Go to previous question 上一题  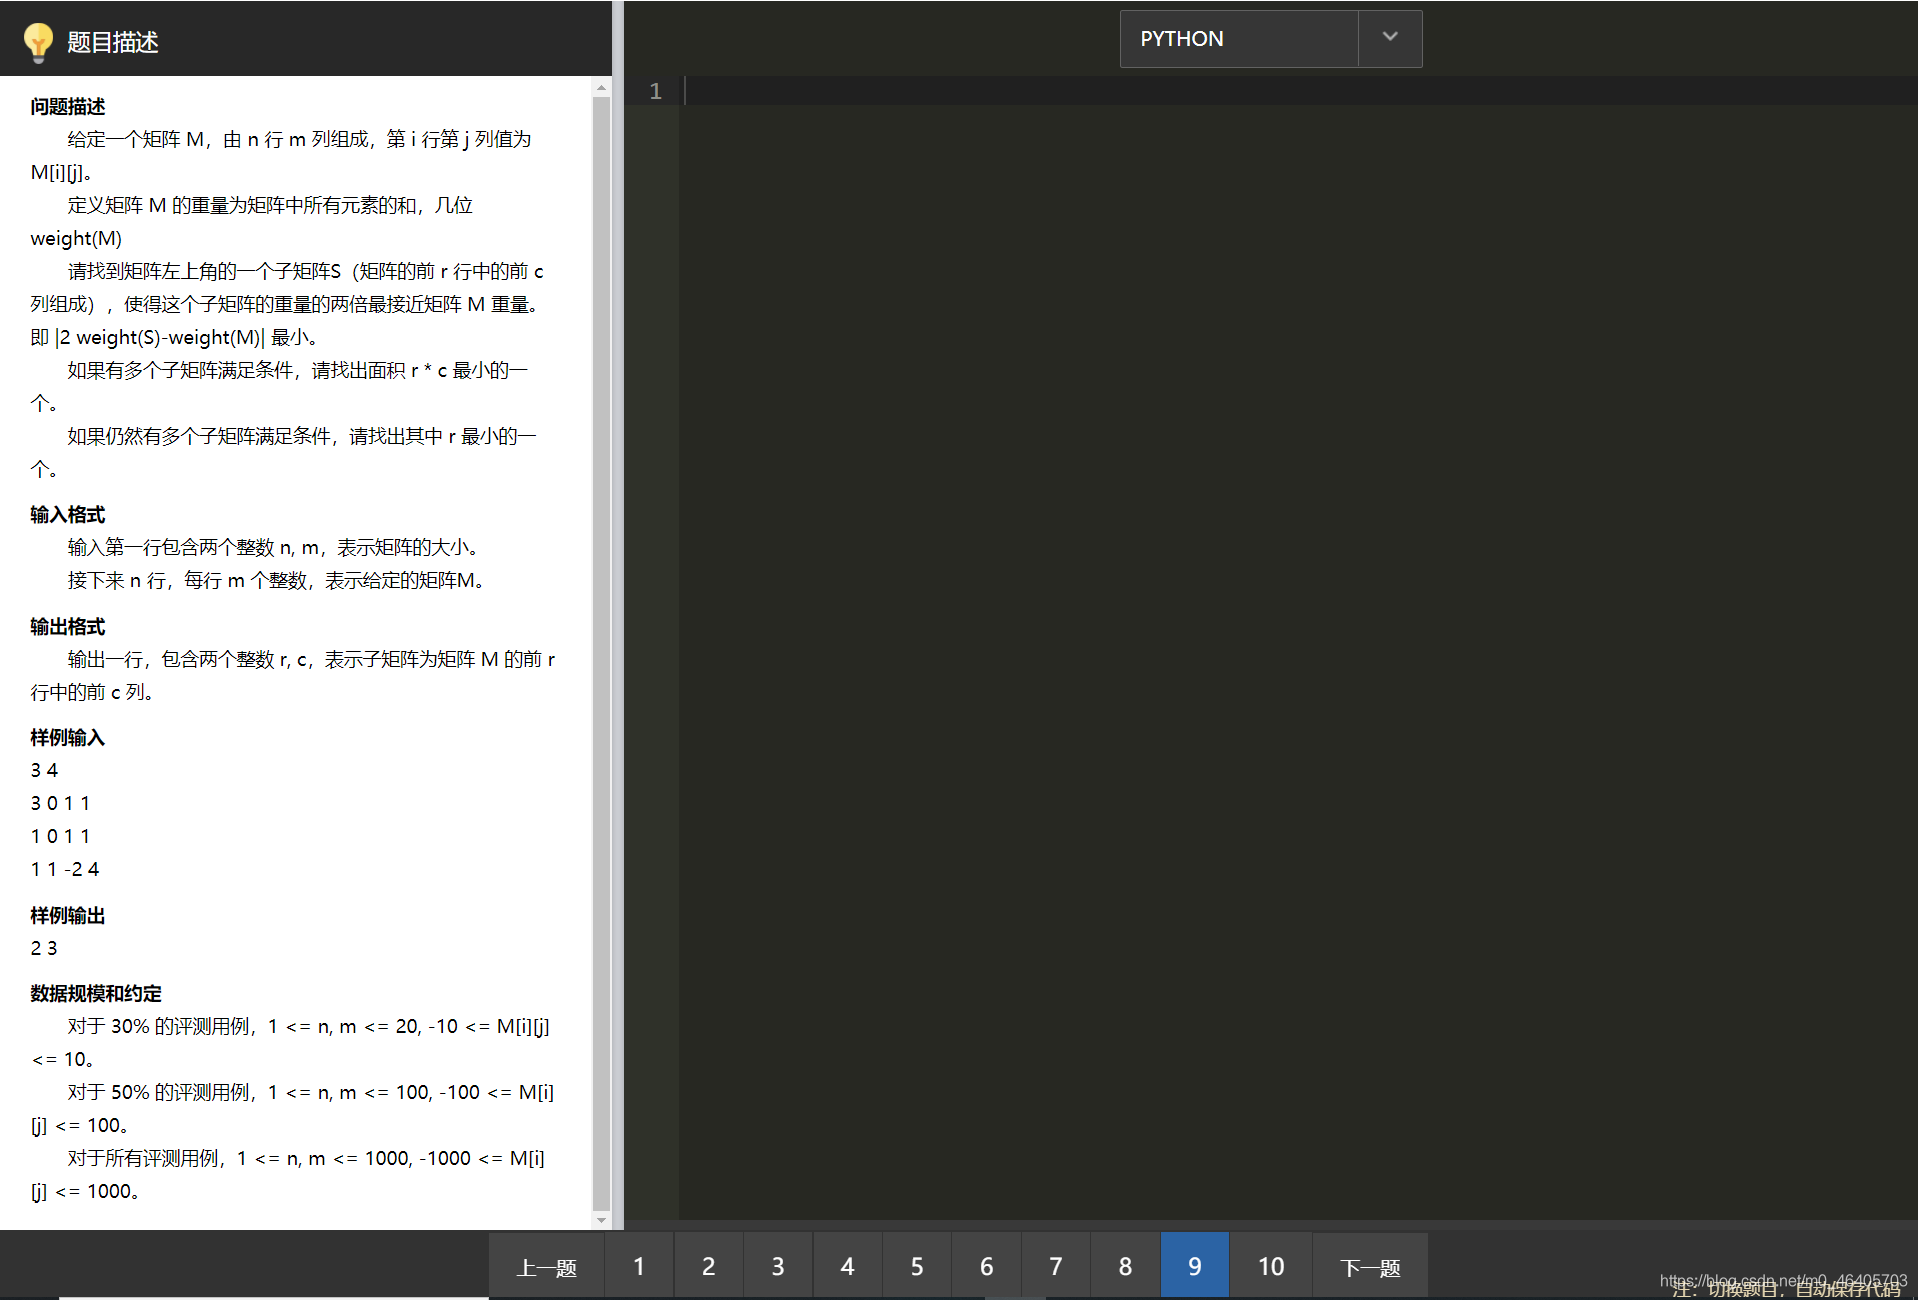point(546,1267)
